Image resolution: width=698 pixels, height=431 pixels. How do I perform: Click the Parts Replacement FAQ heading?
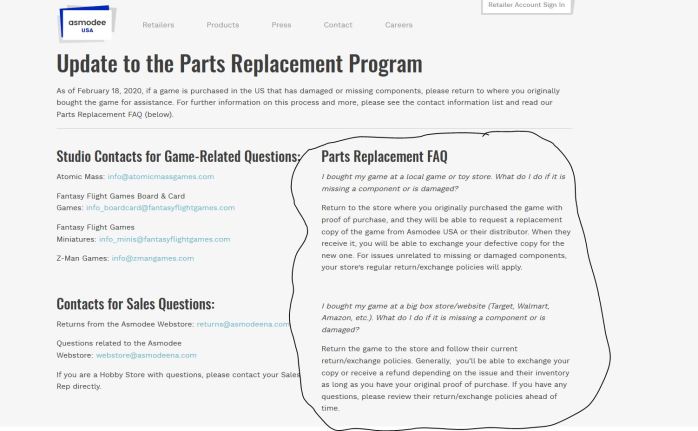click(384, 157)
